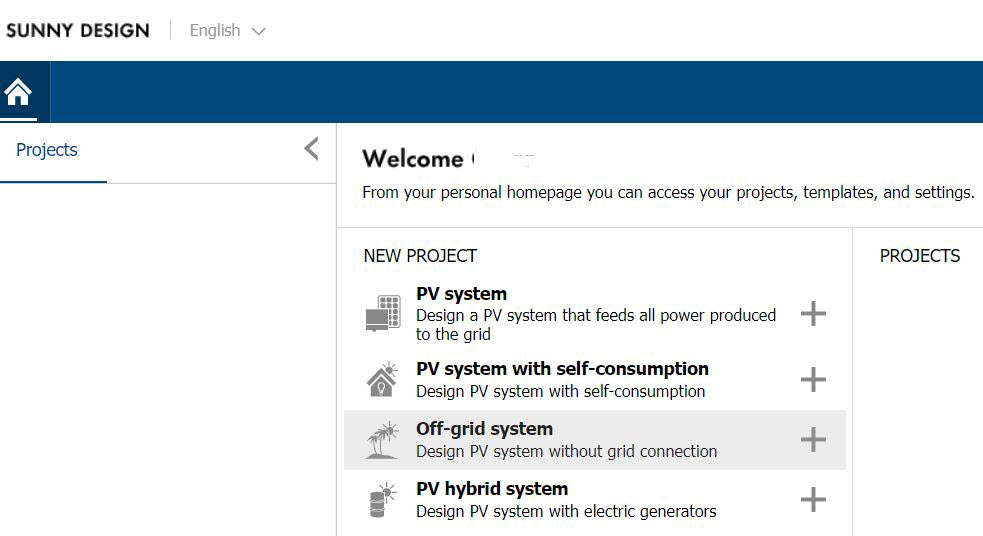Viewport: 983px width, 536px height.
Task: Select the 'Off-grid system' title
Action: click(x=484, y=429)
